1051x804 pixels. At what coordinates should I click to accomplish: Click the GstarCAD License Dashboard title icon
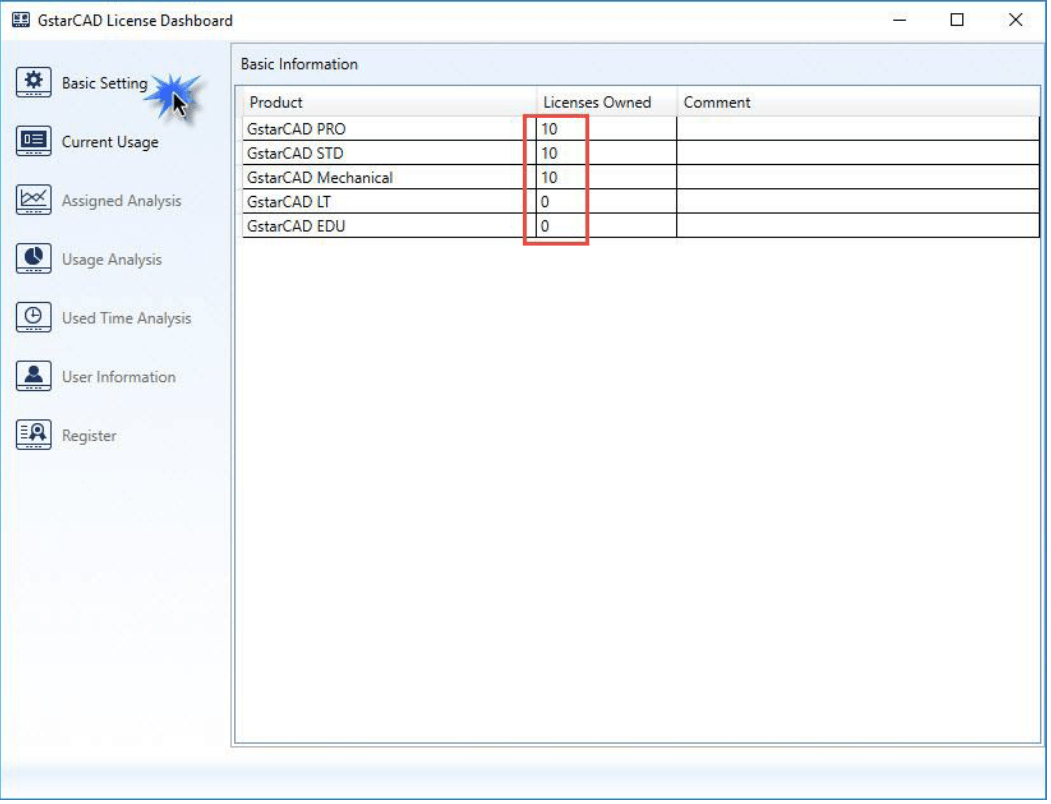coord(21,20)
